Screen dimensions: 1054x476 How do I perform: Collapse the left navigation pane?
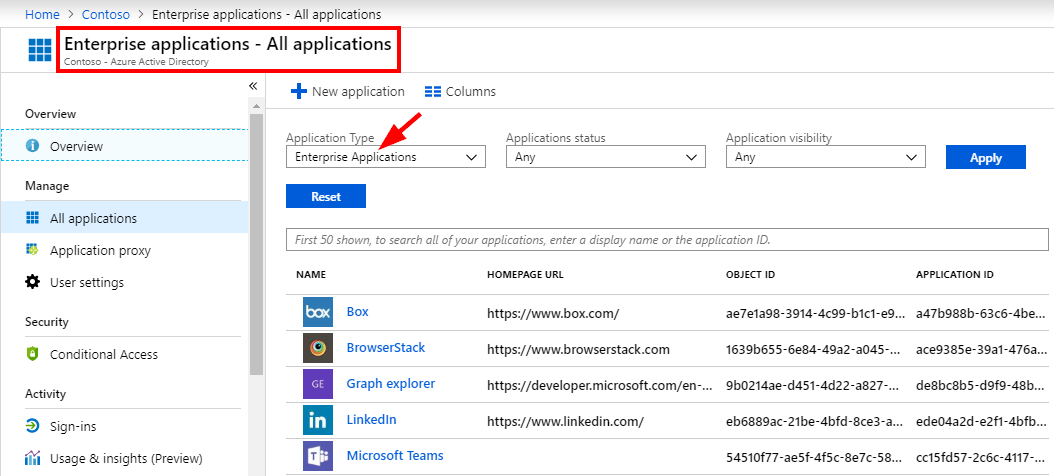tap(253, 86)
